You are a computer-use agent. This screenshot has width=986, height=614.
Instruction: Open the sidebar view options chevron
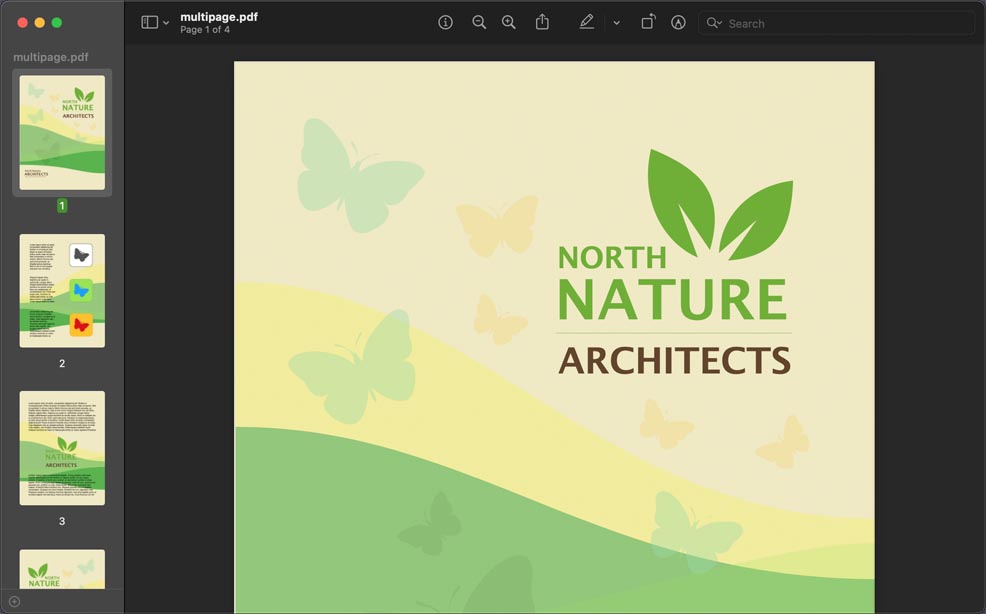(x=166, y=23)
